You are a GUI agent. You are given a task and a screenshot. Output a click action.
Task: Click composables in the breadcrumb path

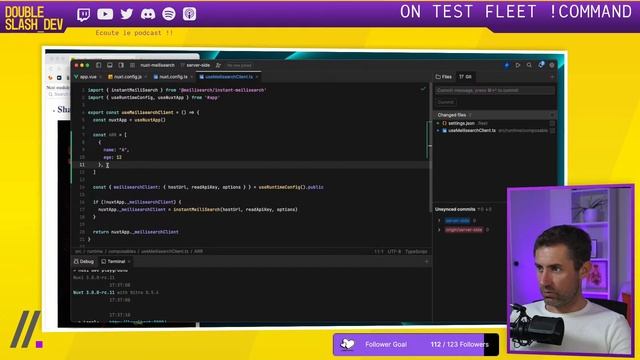point(122,252)
